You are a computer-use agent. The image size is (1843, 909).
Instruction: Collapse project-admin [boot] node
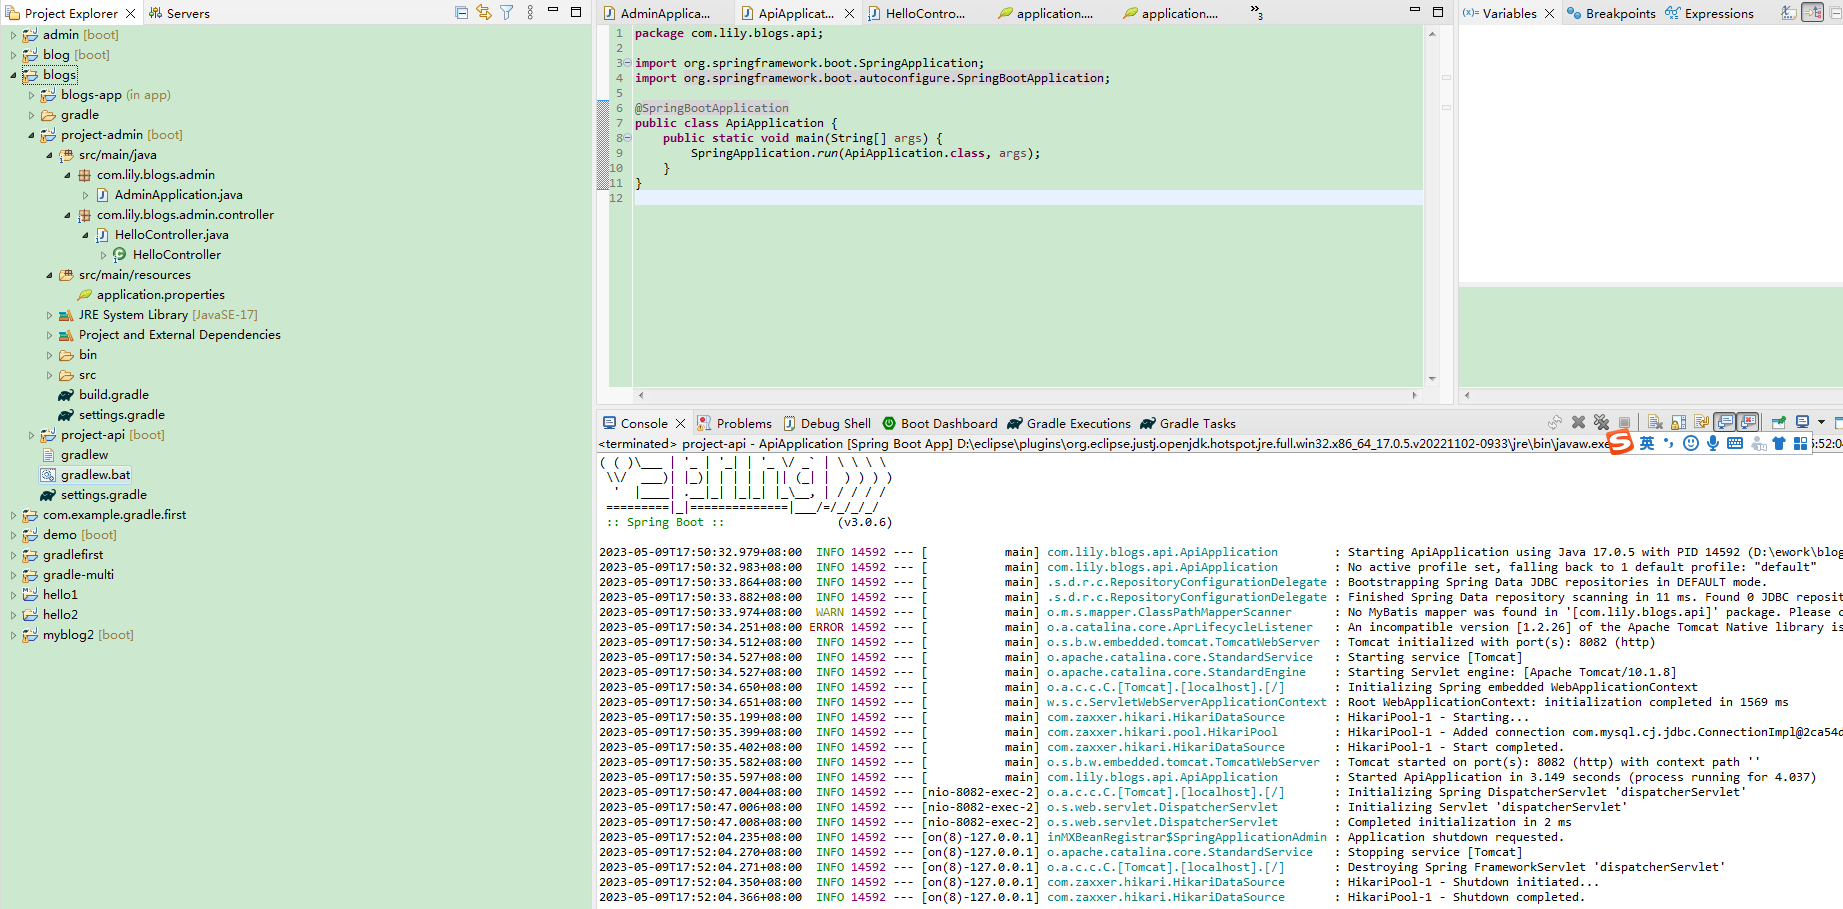[x=31, y=135]
